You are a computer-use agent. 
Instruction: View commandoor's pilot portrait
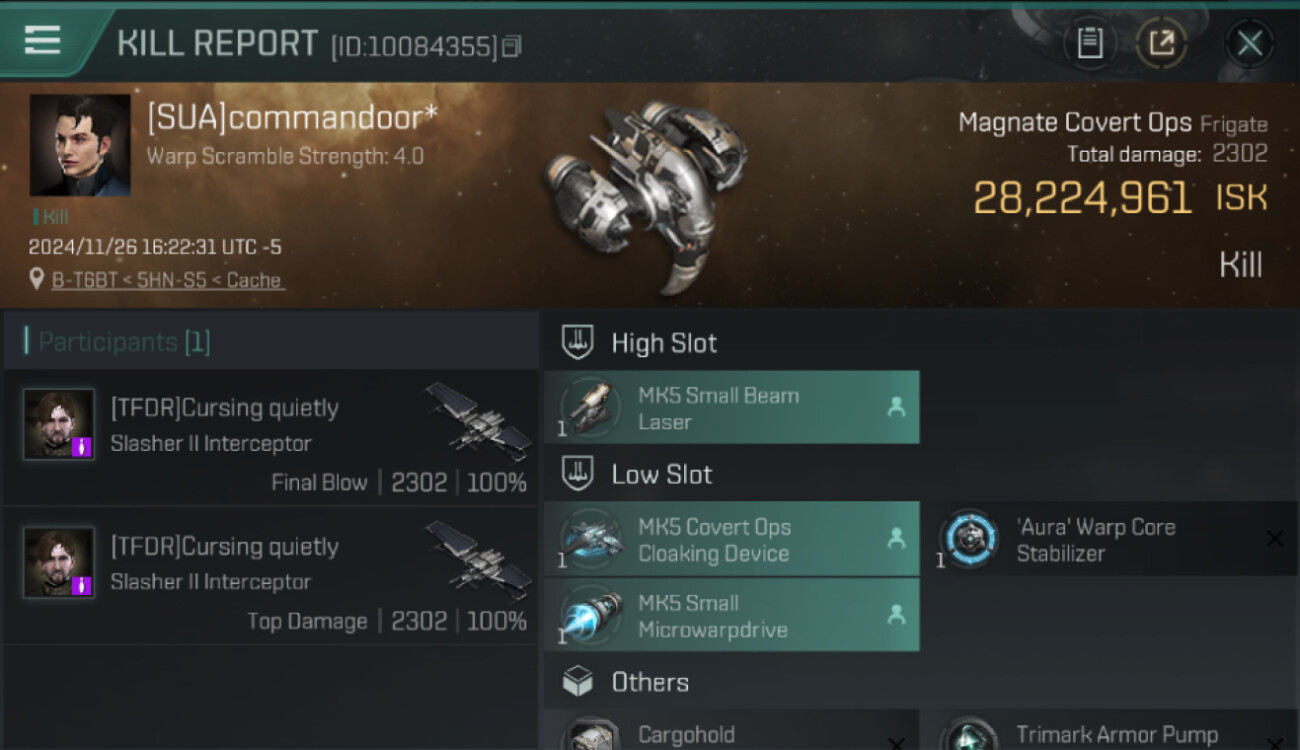(80, 145)
